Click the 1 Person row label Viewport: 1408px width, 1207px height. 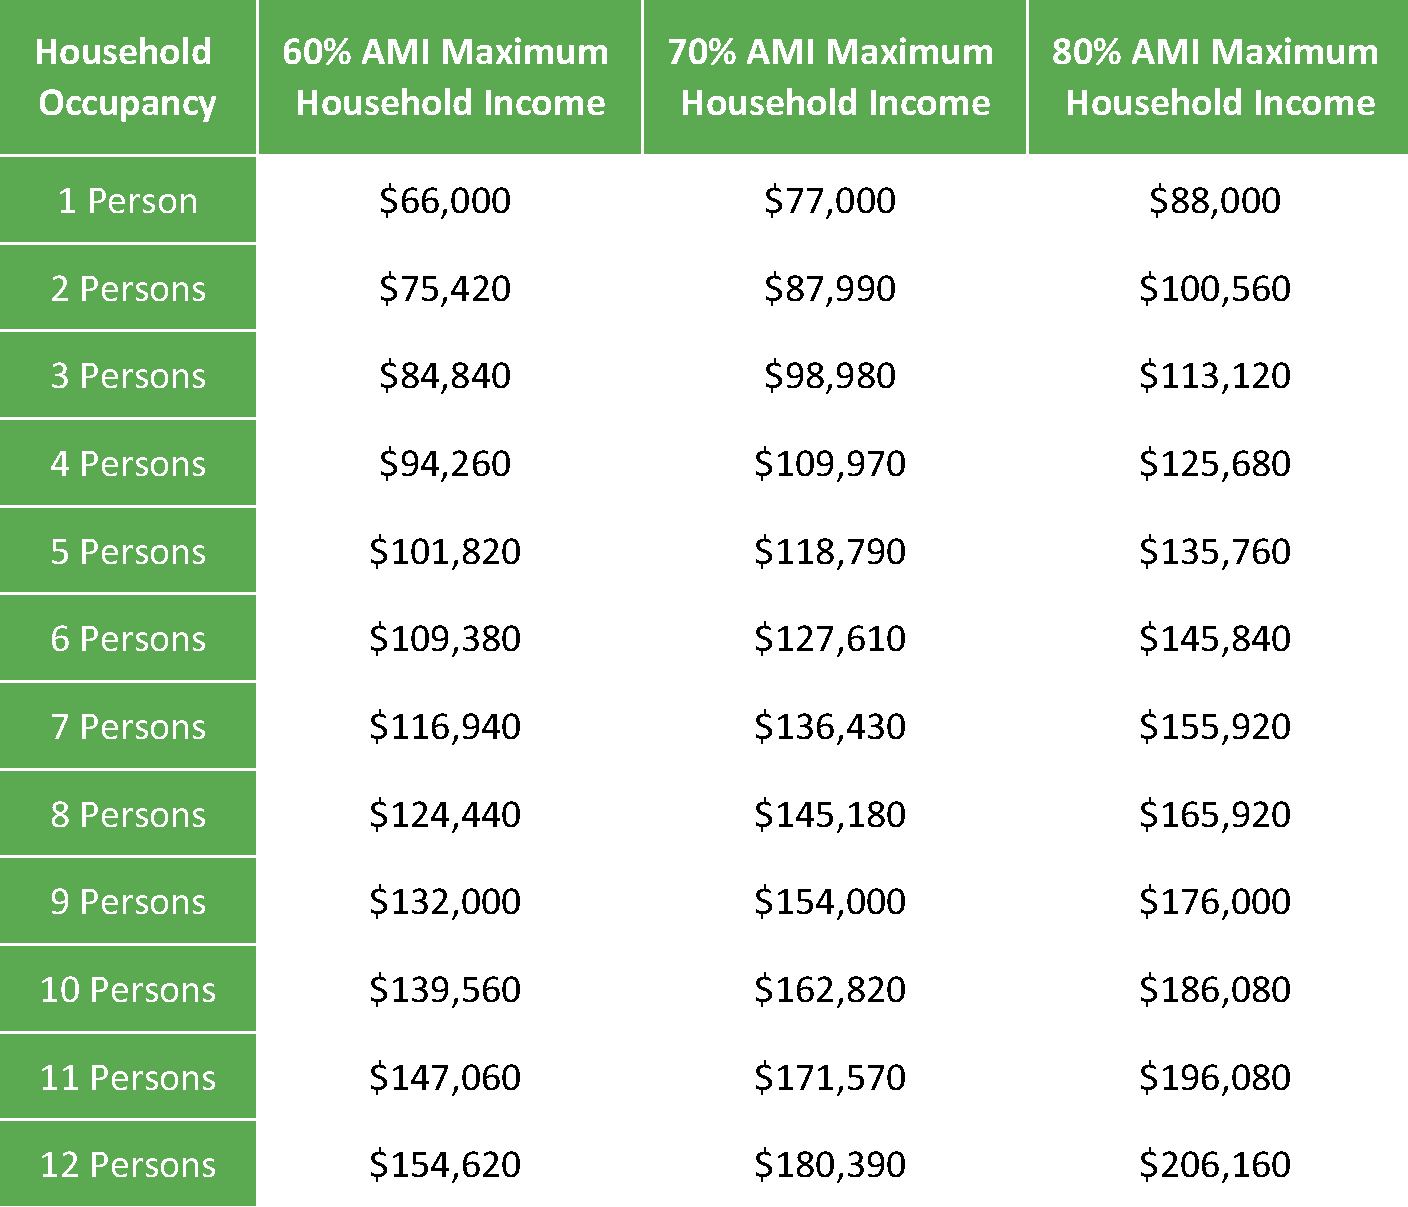point(127,200)
